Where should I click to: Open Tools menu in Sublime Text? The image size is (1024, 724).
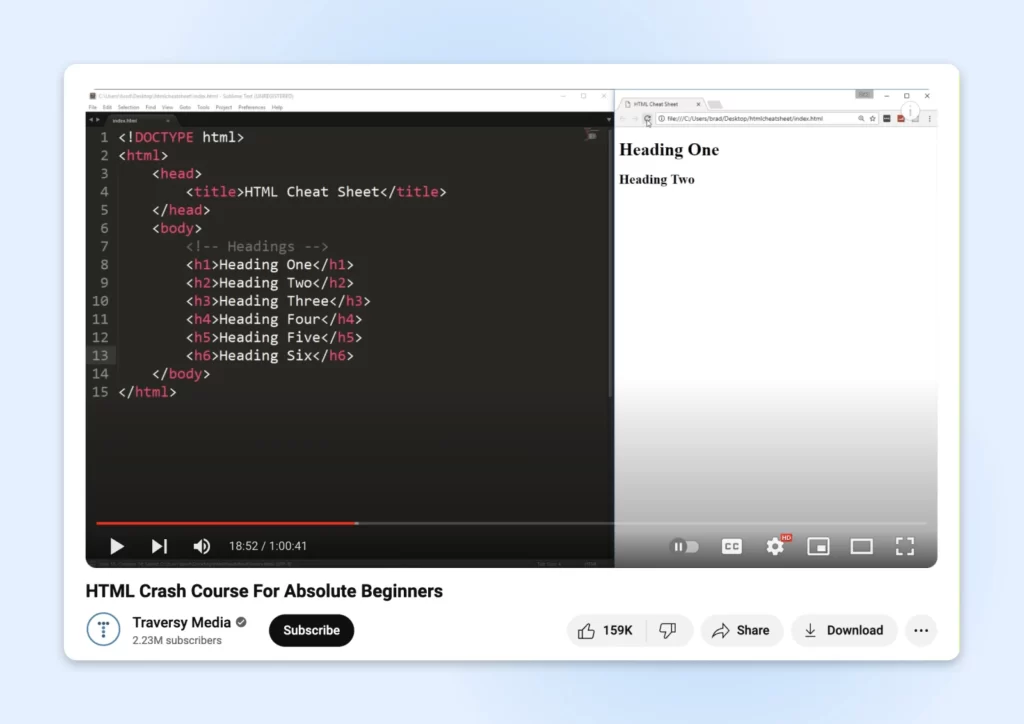[204, 107]
